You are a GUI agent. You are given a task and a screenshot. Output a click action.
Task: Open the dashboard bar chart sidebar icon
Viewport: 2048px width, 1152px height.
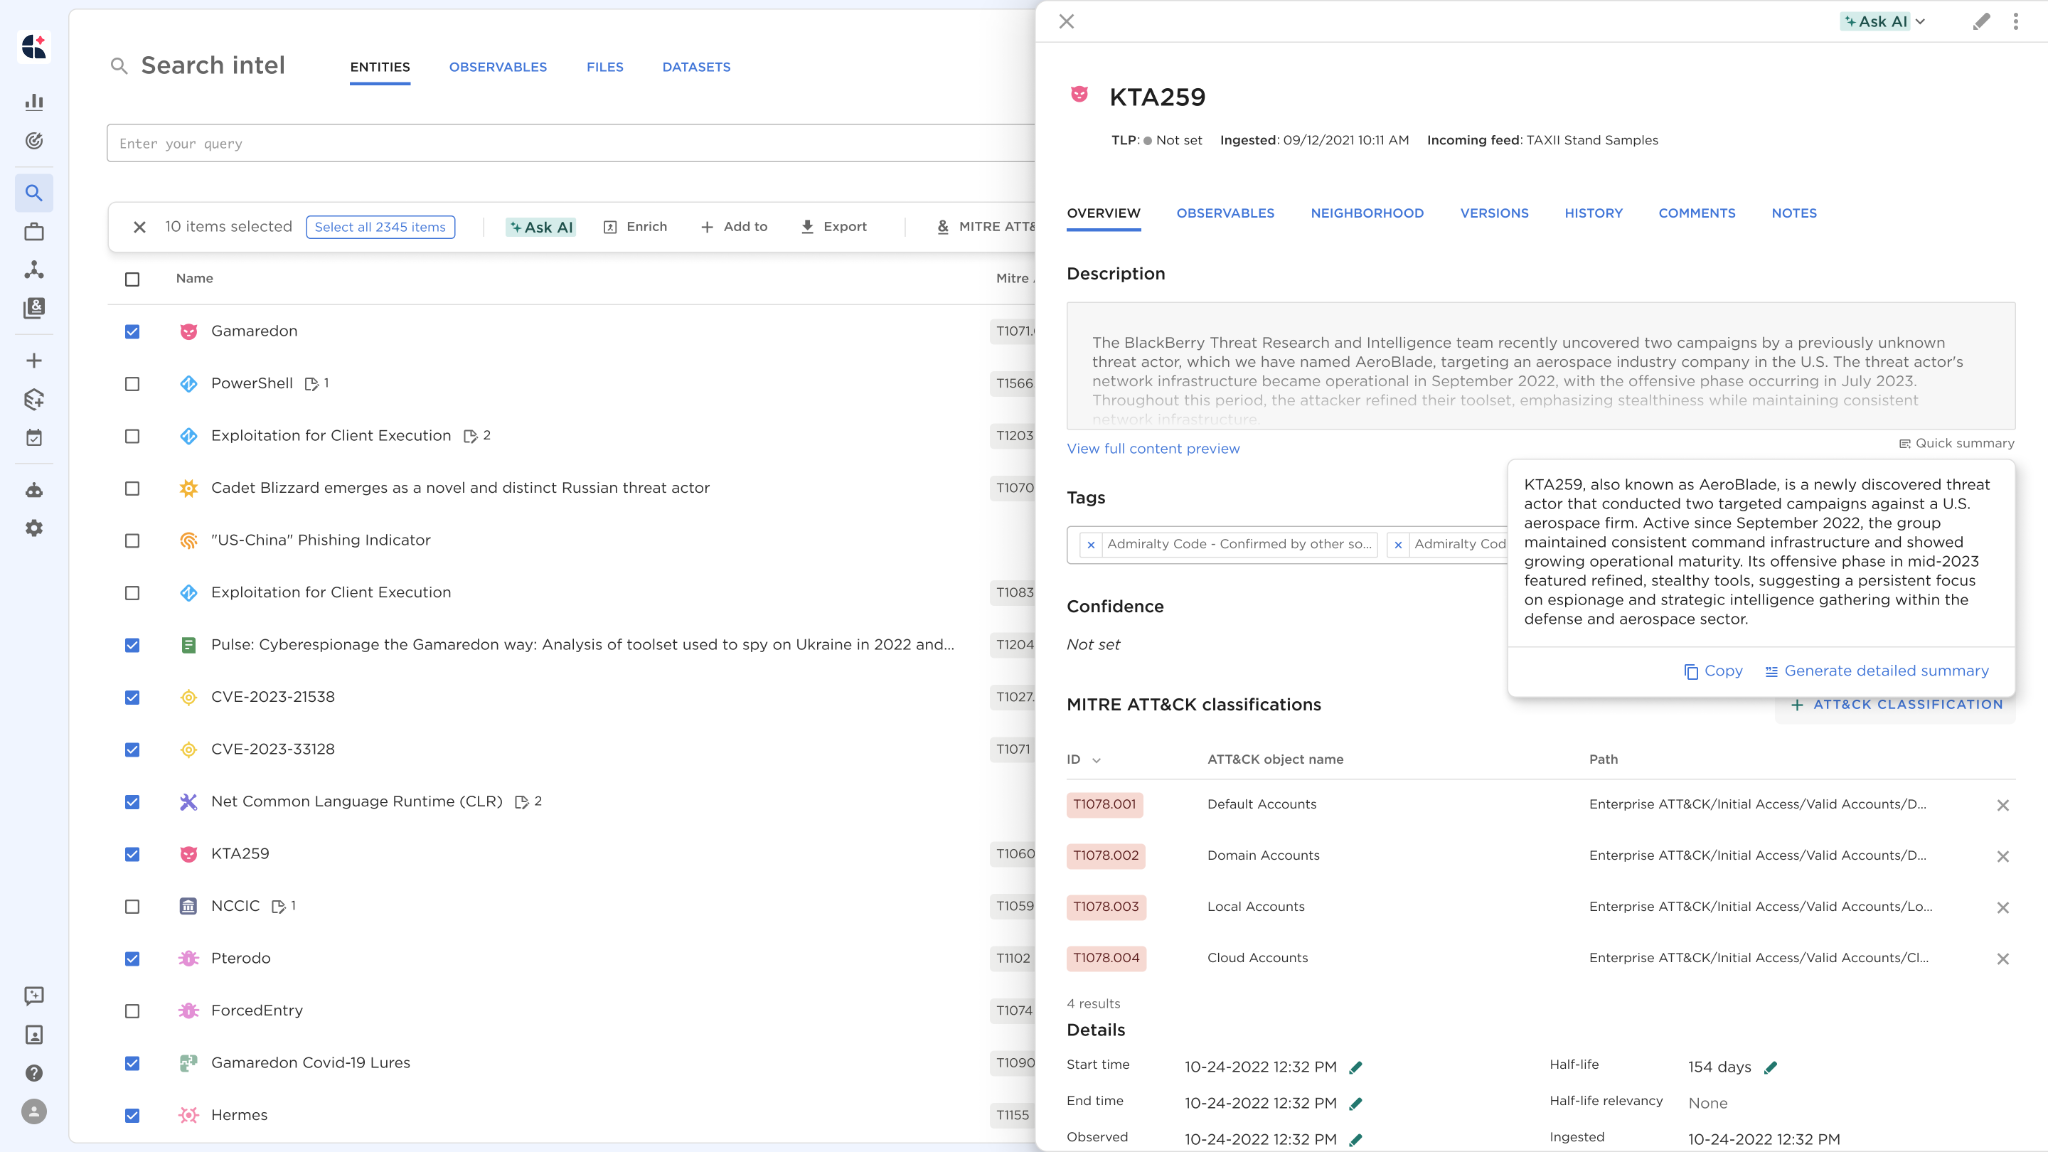34,102
